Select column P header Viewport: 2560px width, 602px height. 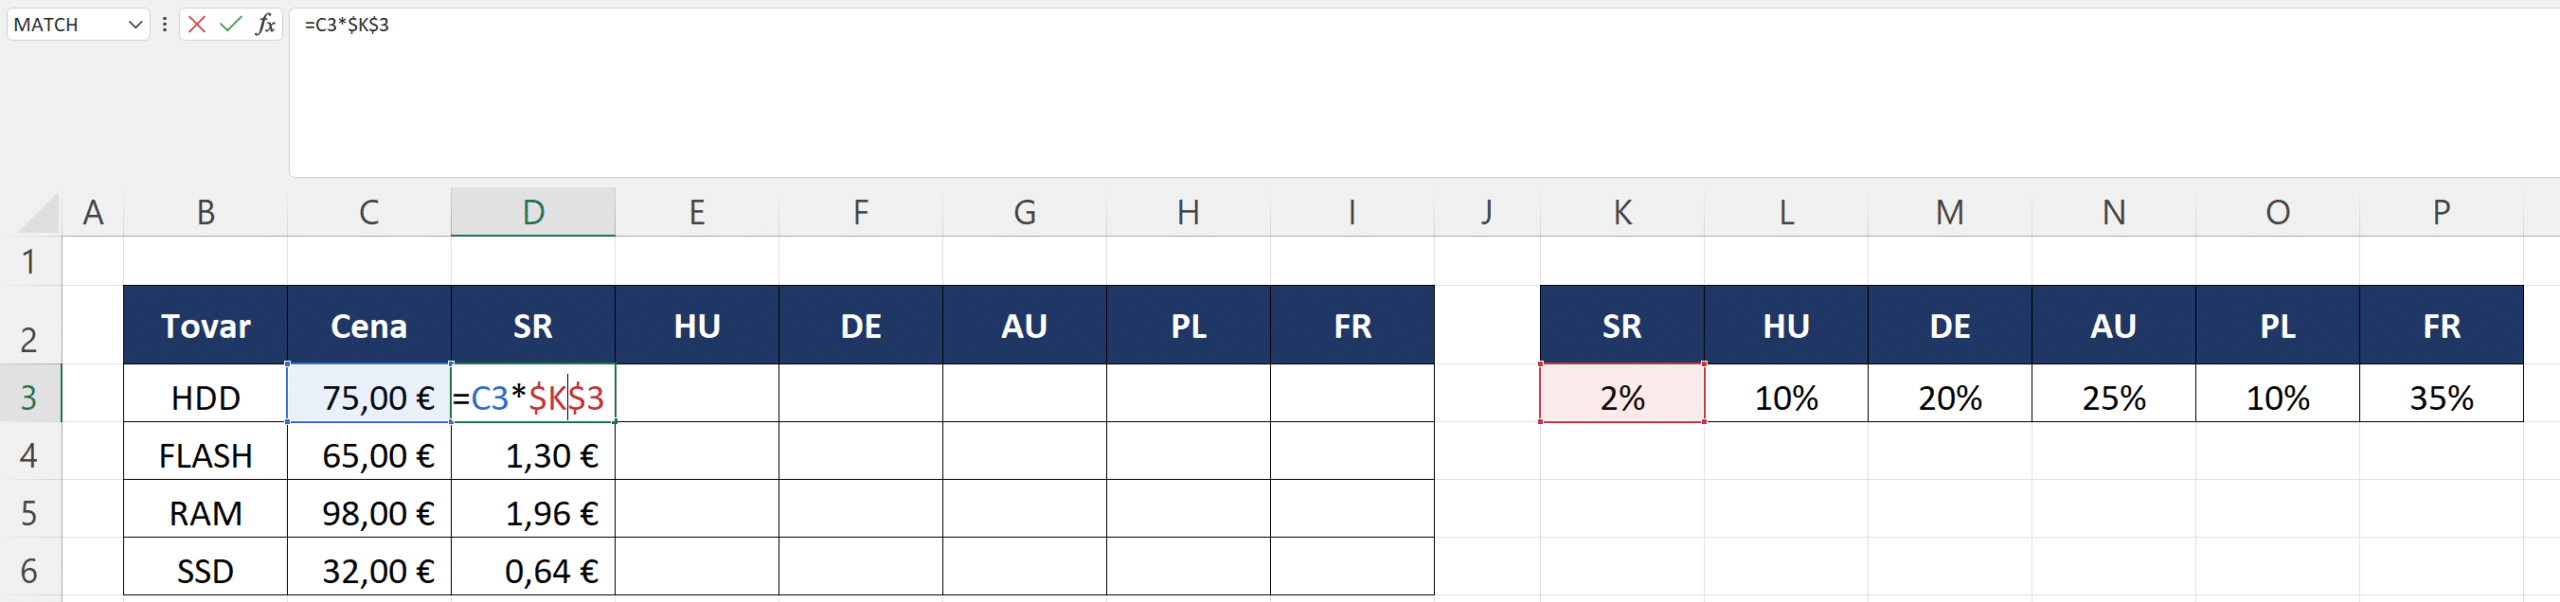(x=2441, y=212)
